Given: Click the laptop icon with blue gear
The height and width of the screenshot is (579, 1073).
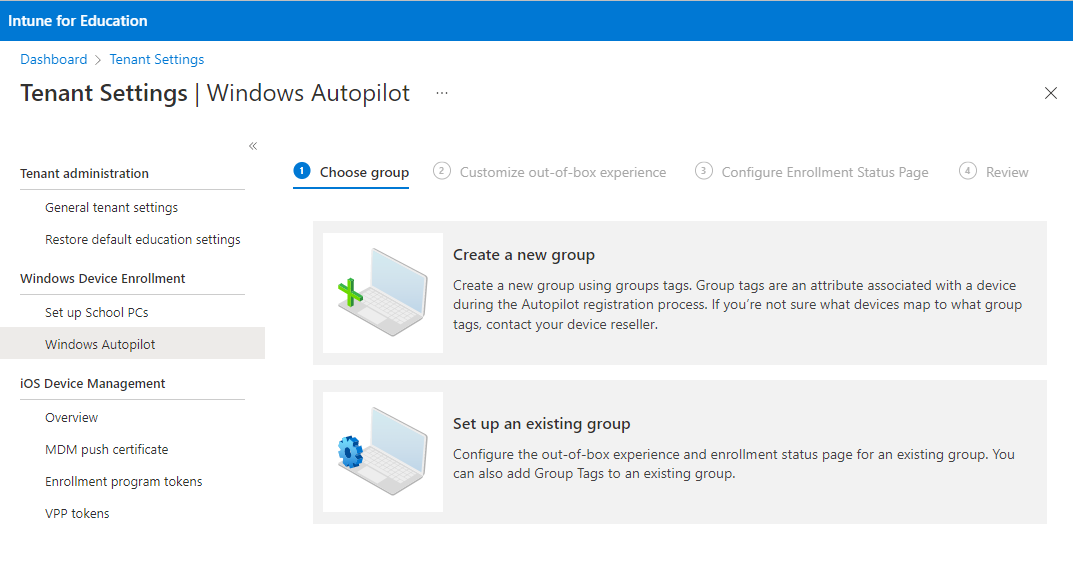Looking at the screenshot, I should [382, 452].
